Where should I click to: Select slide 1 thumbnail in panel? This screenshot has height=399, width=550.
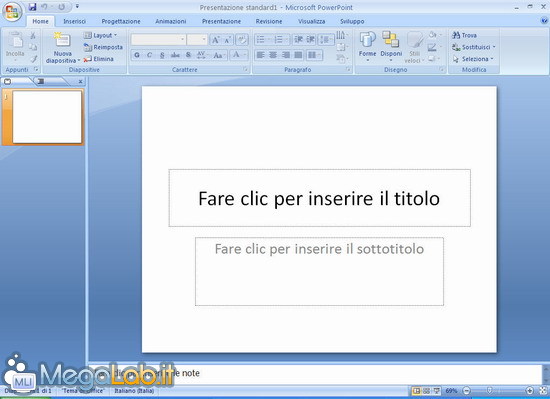point(47,117)
